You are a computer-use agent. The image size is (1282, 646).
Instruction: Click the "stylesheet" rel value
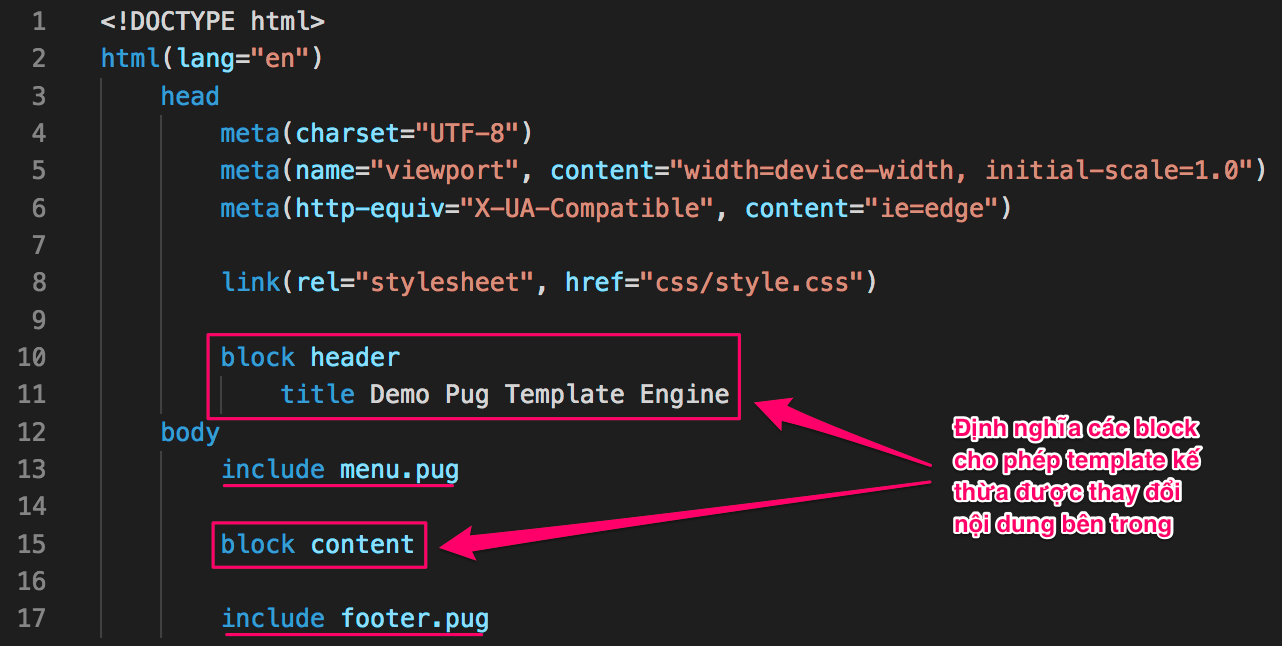(x=445, y=282)
